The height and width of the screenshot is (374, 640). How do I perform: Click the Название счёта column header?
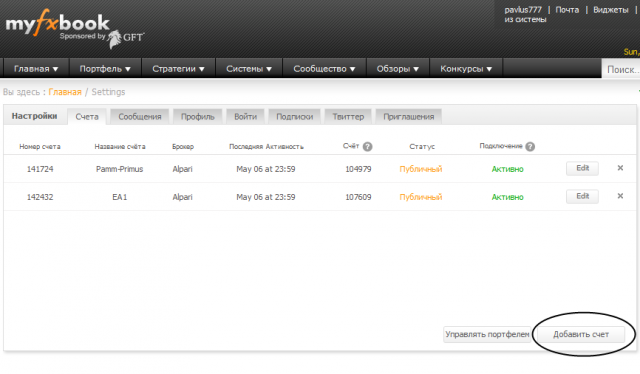120,147
